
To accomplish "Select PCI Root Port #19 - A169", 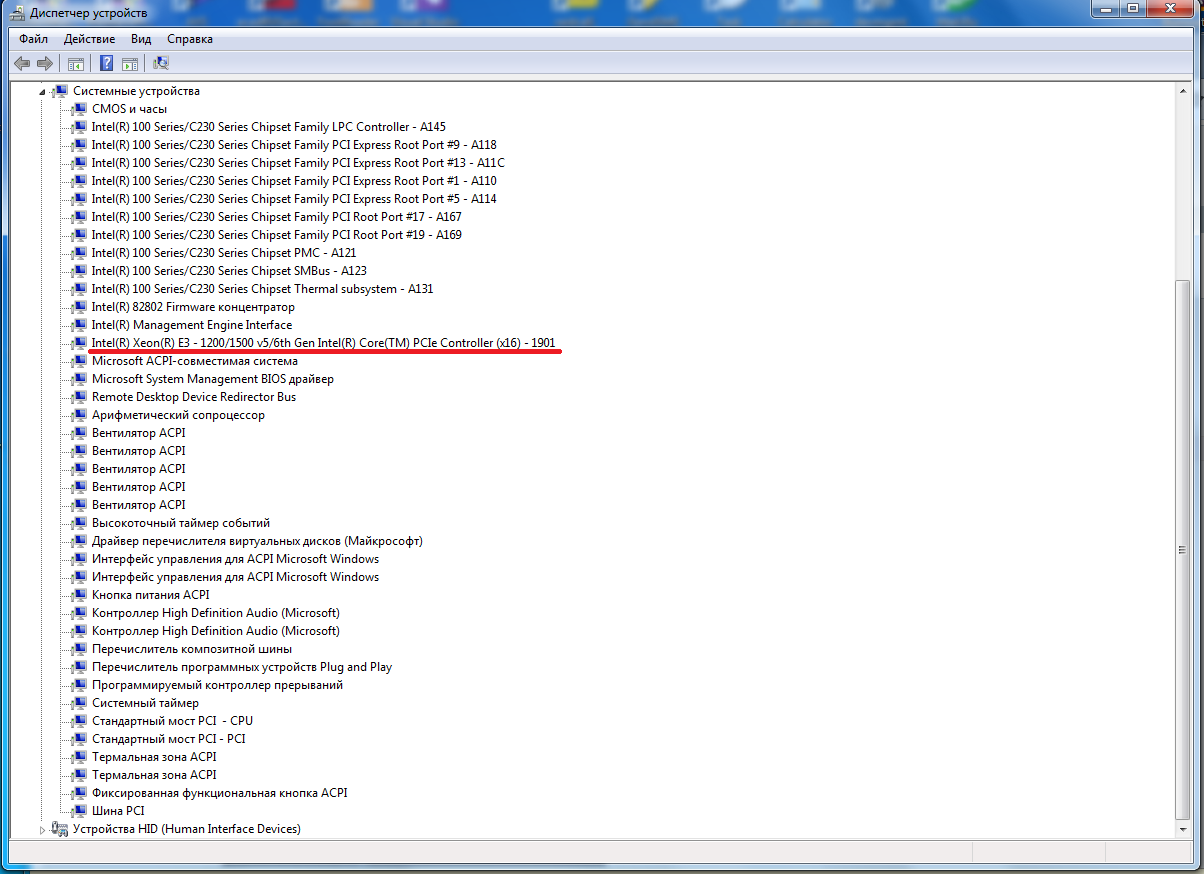I will pyautogui.click(x=276, y=235).
